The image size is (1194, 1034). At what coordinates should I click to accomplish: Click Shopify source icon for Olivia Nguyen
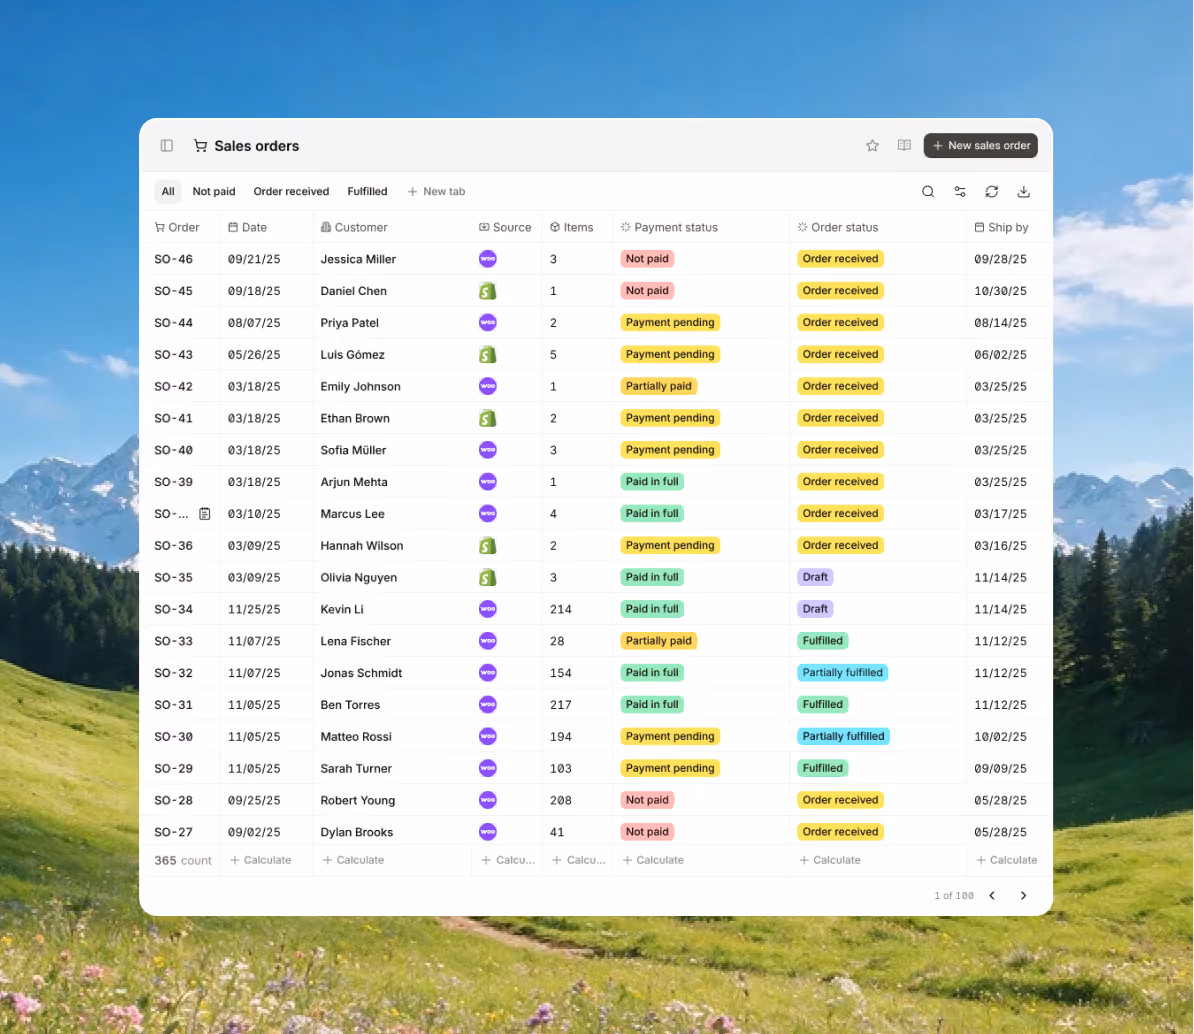click(488, 578)
